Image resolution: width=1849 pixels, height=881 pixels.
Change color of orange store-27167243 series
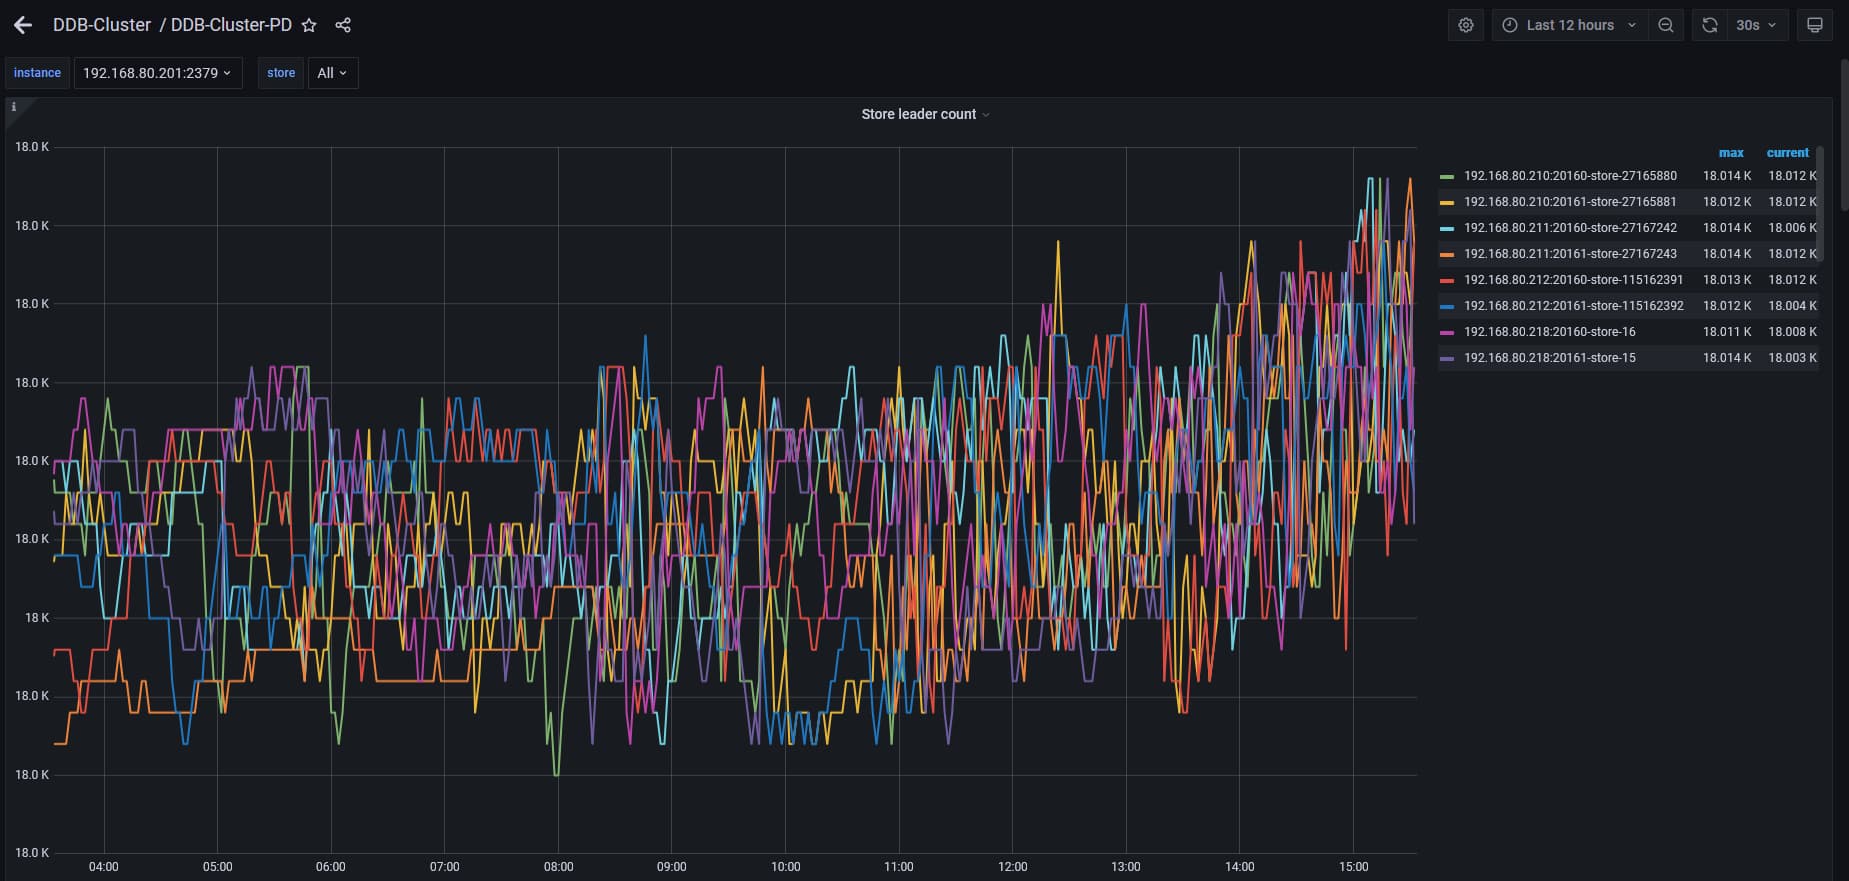click(x=1447, y=255)
